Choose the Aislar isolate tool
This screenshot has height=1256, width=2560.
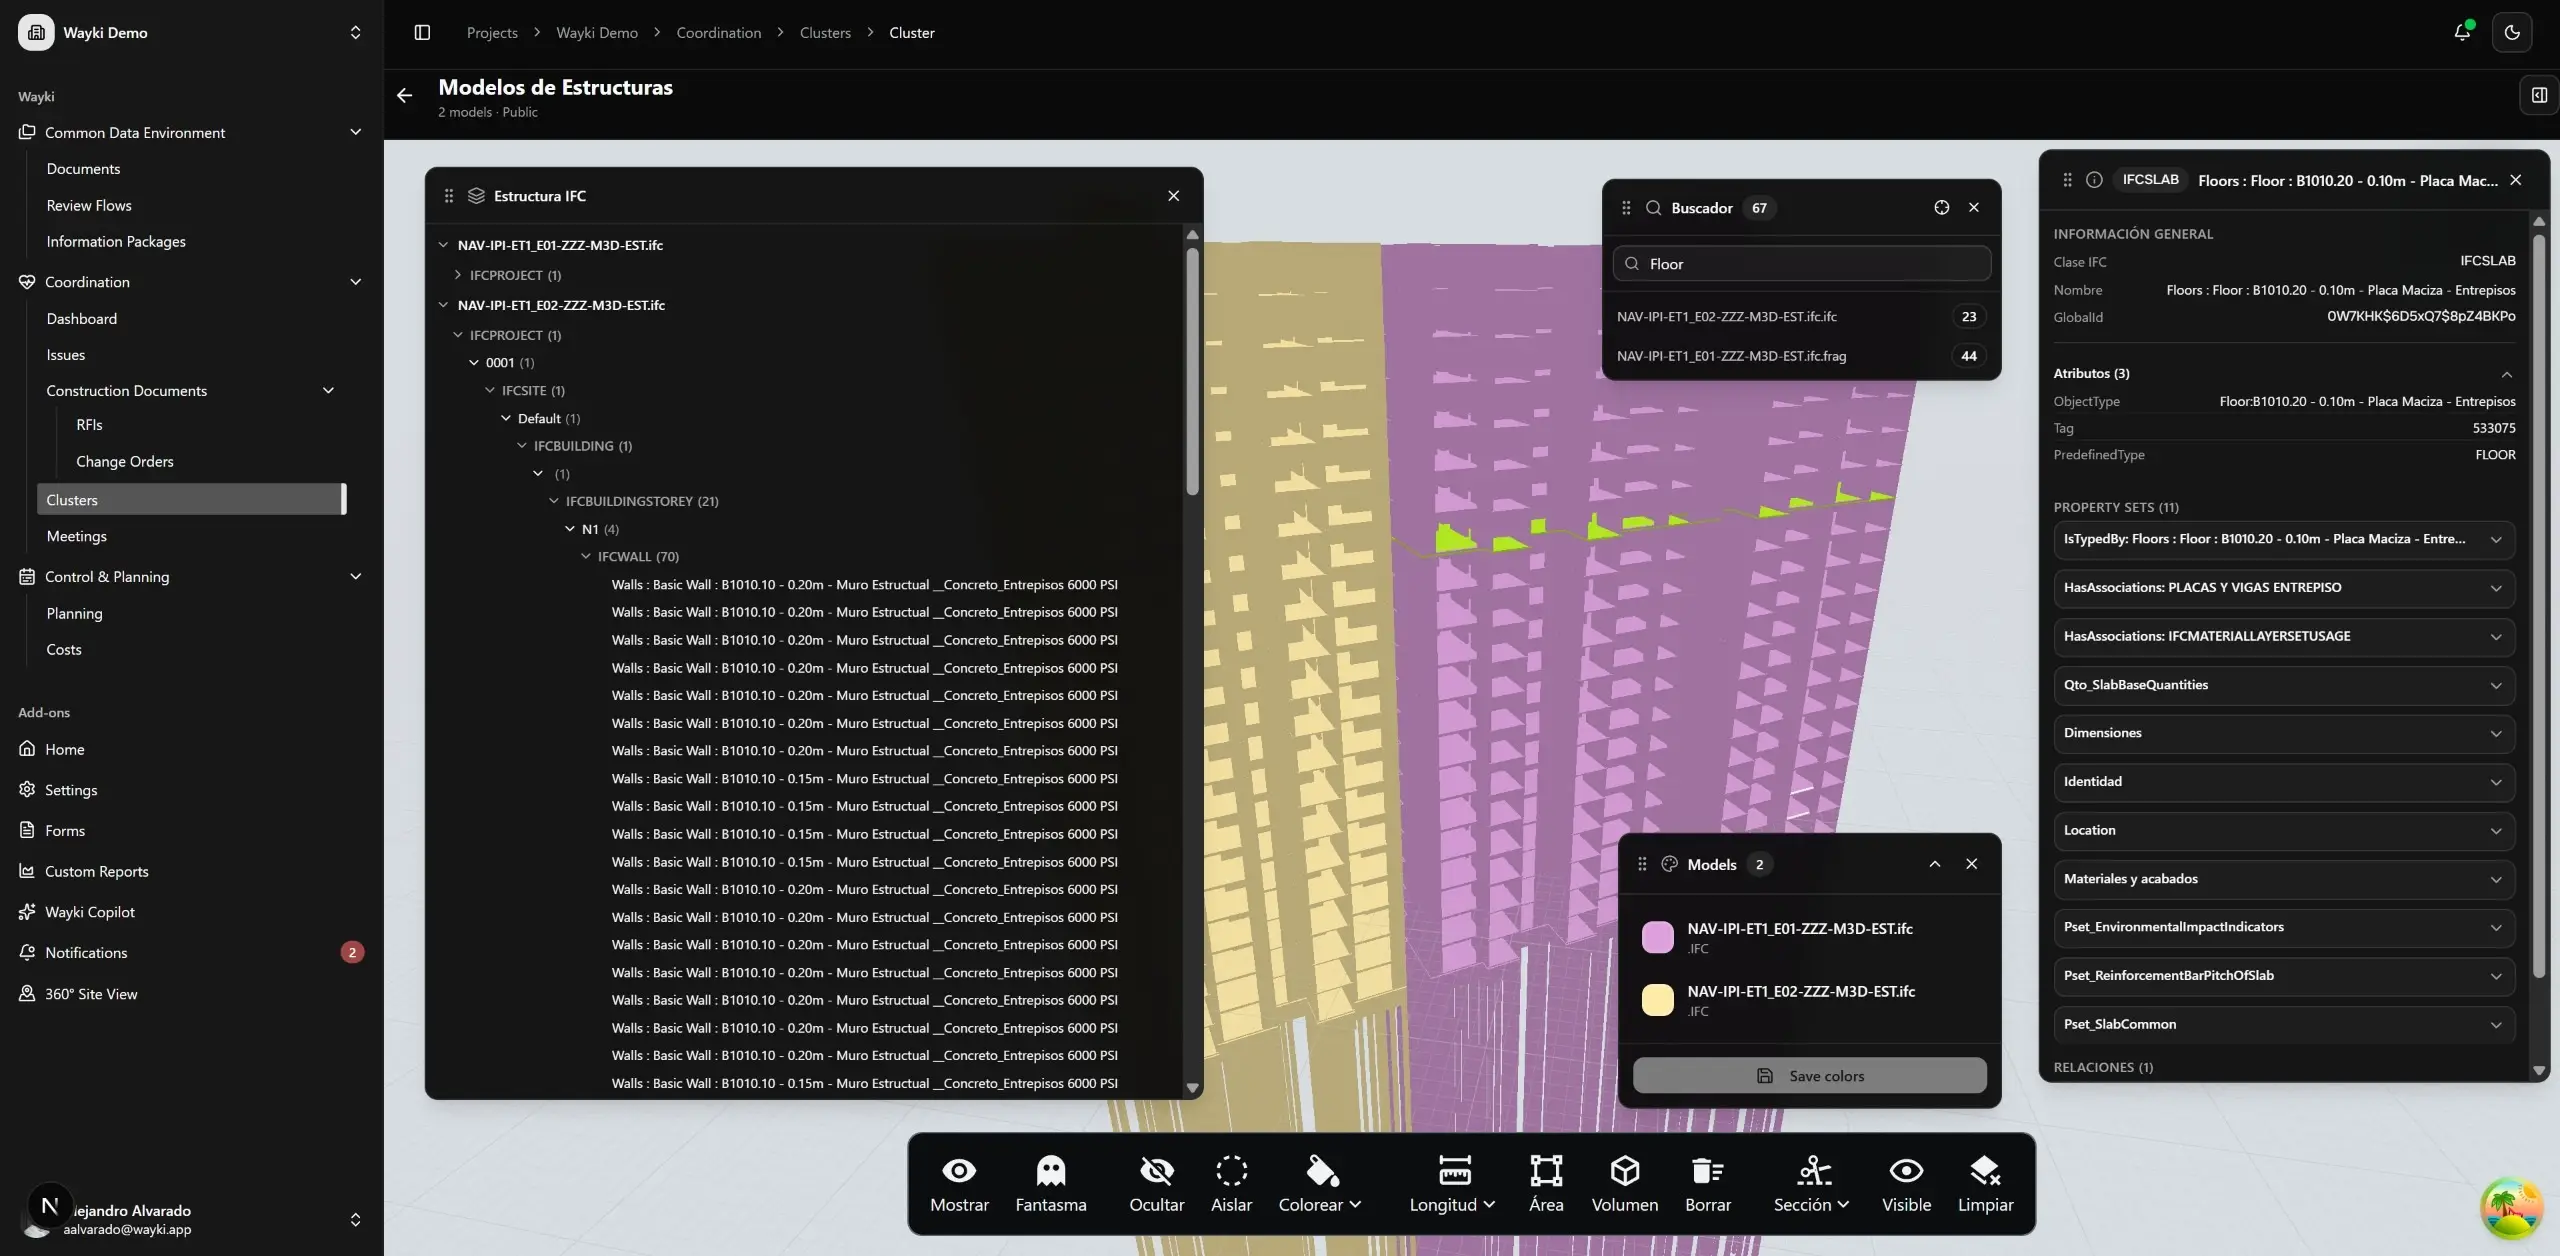(1231, 1184)
